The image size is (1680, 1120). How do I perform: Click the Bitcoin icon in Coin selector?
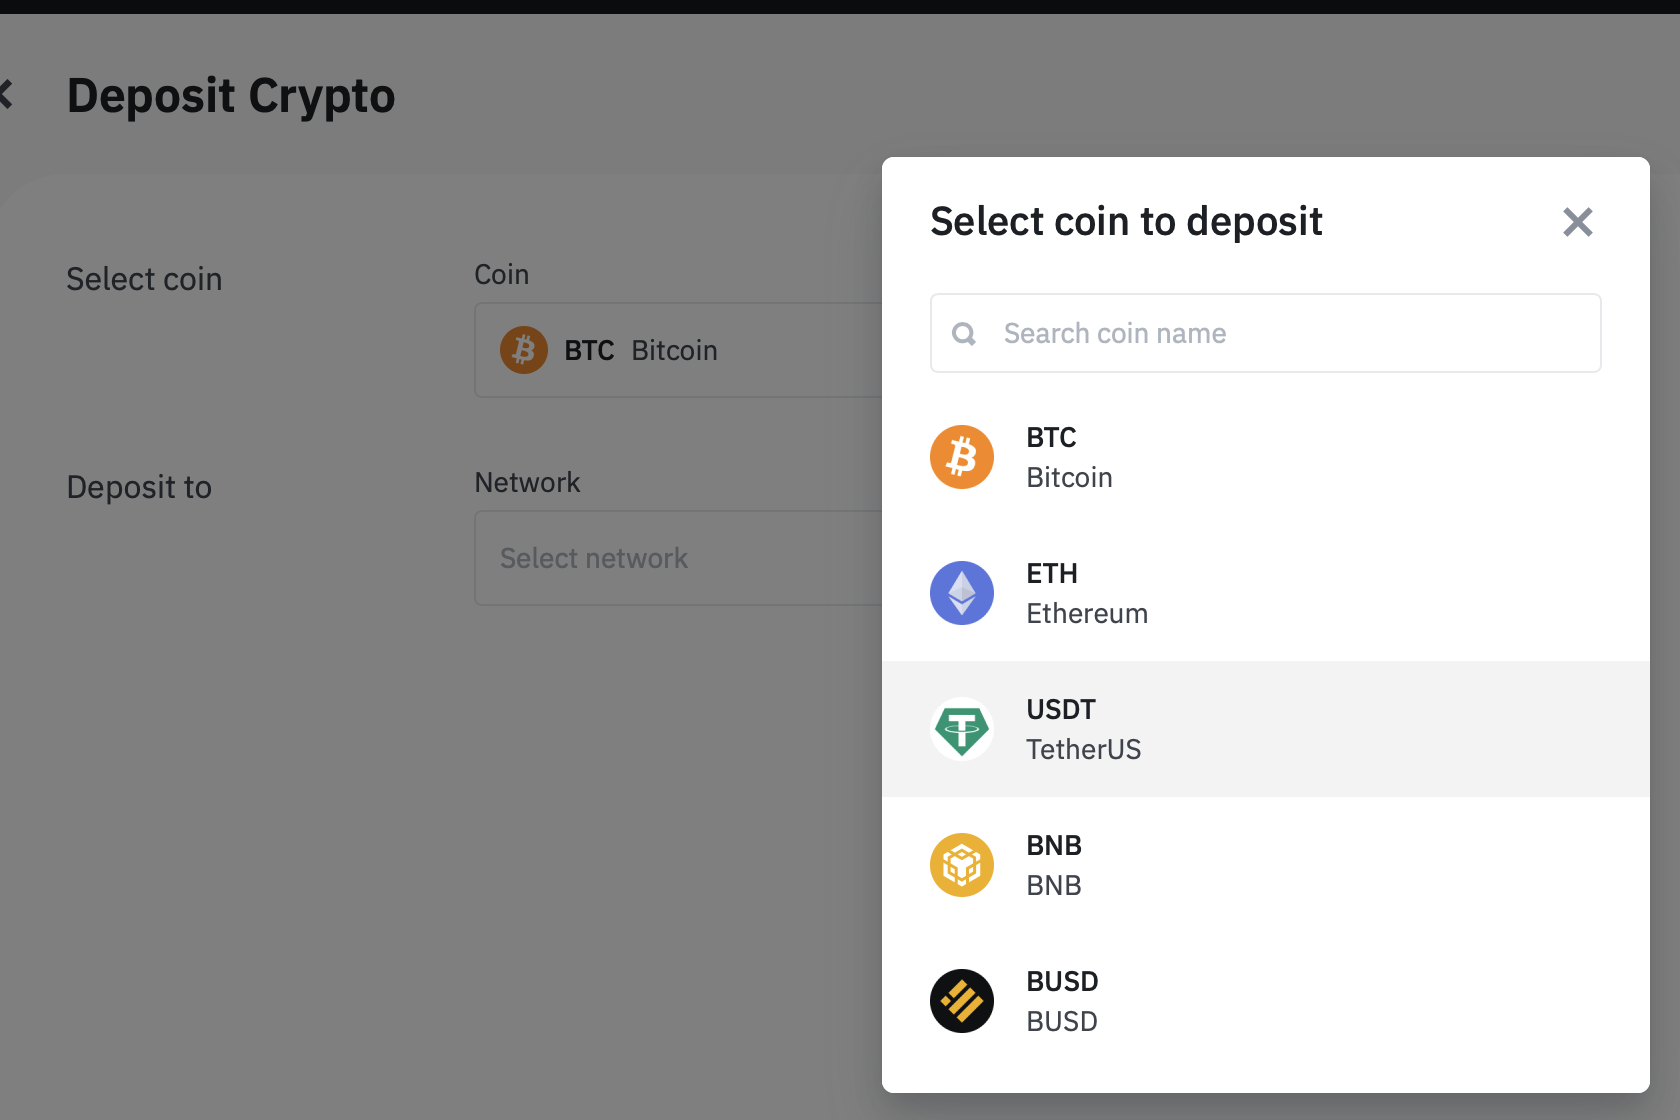pos(524,350)
